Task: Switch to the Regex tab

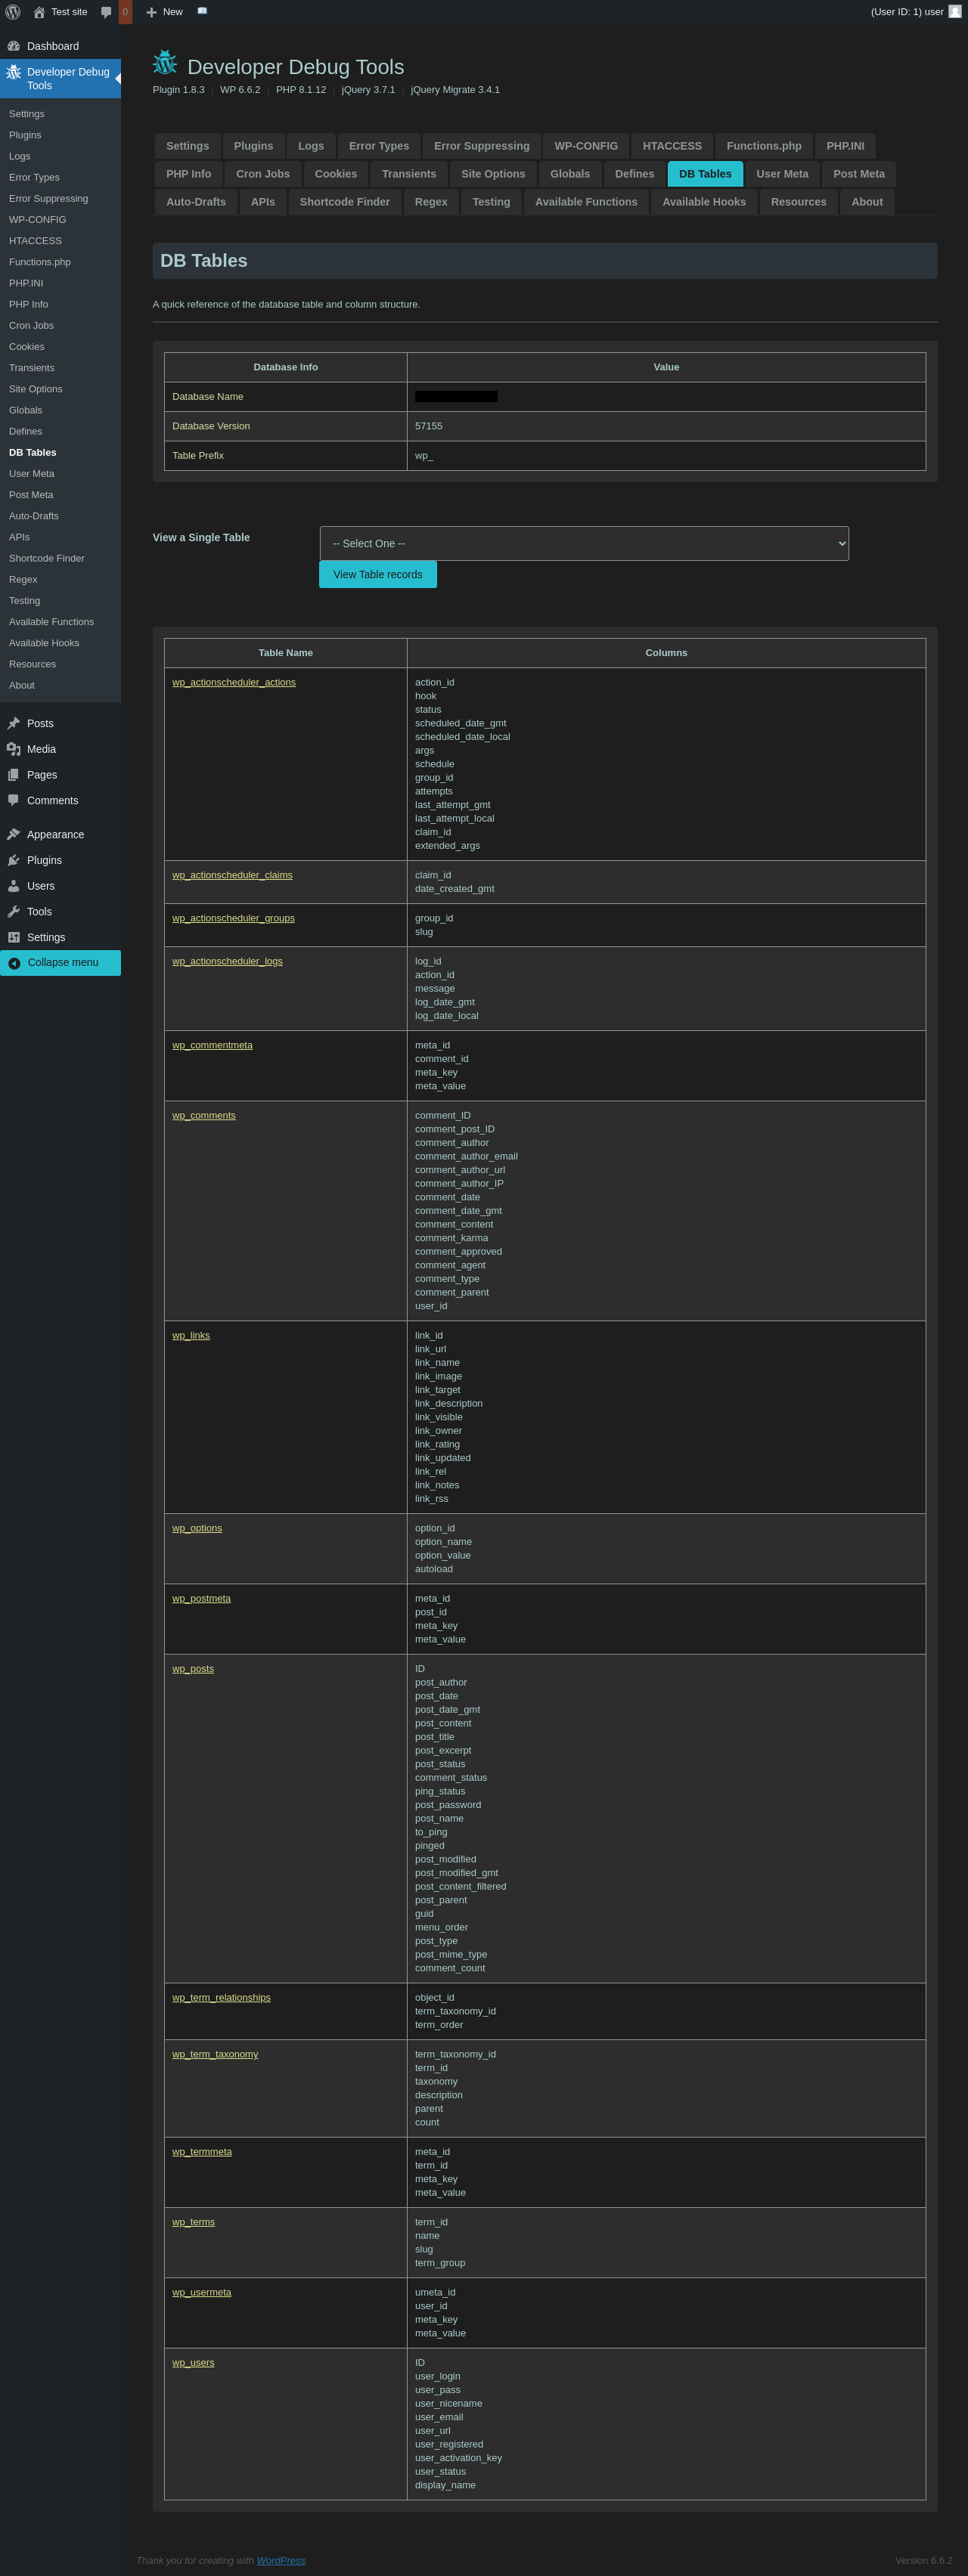Action: (x=431, y=202)
